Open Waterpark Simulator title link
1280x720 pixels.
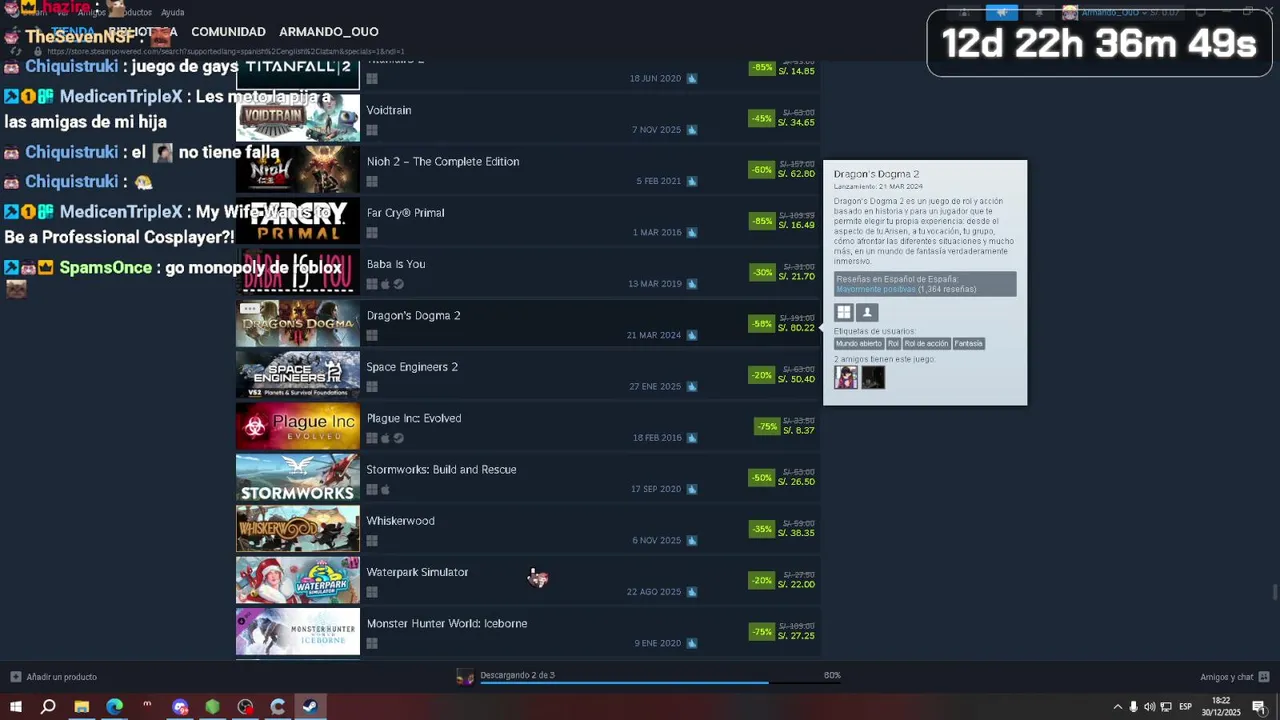[x=417, y=572]
